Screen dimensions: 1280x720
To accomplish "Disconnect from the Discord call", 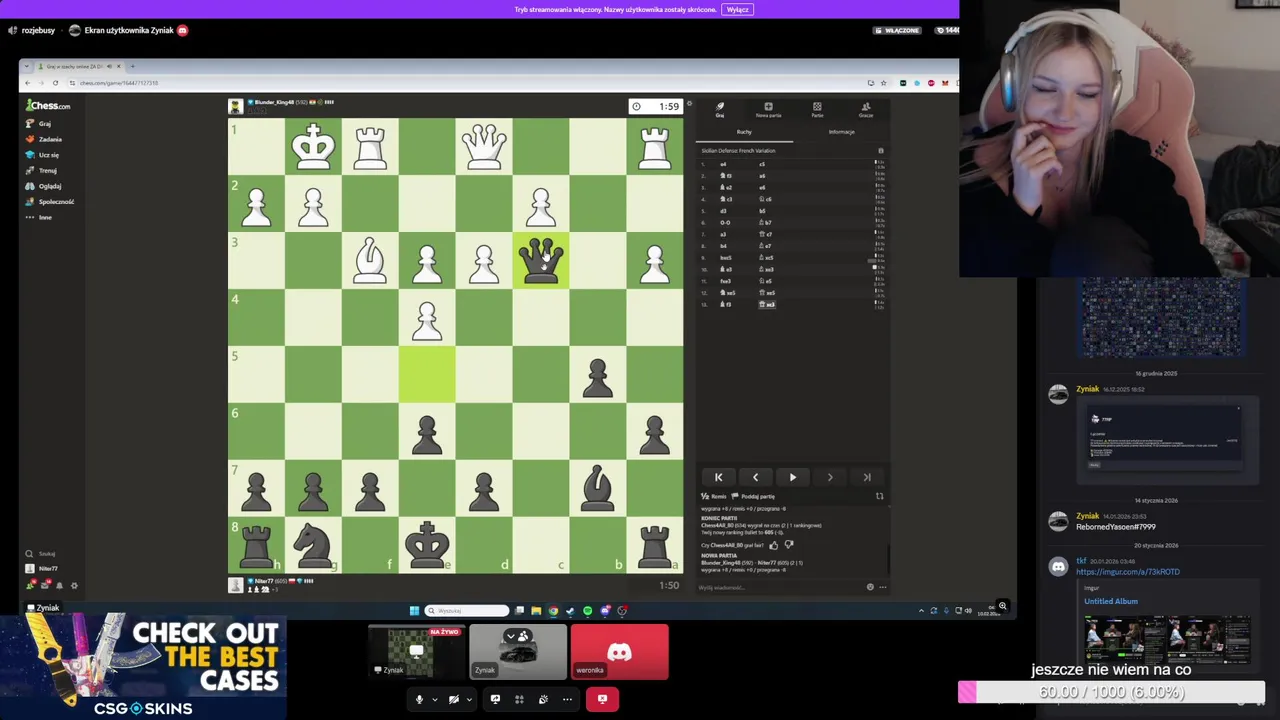I will coord(602,699).
